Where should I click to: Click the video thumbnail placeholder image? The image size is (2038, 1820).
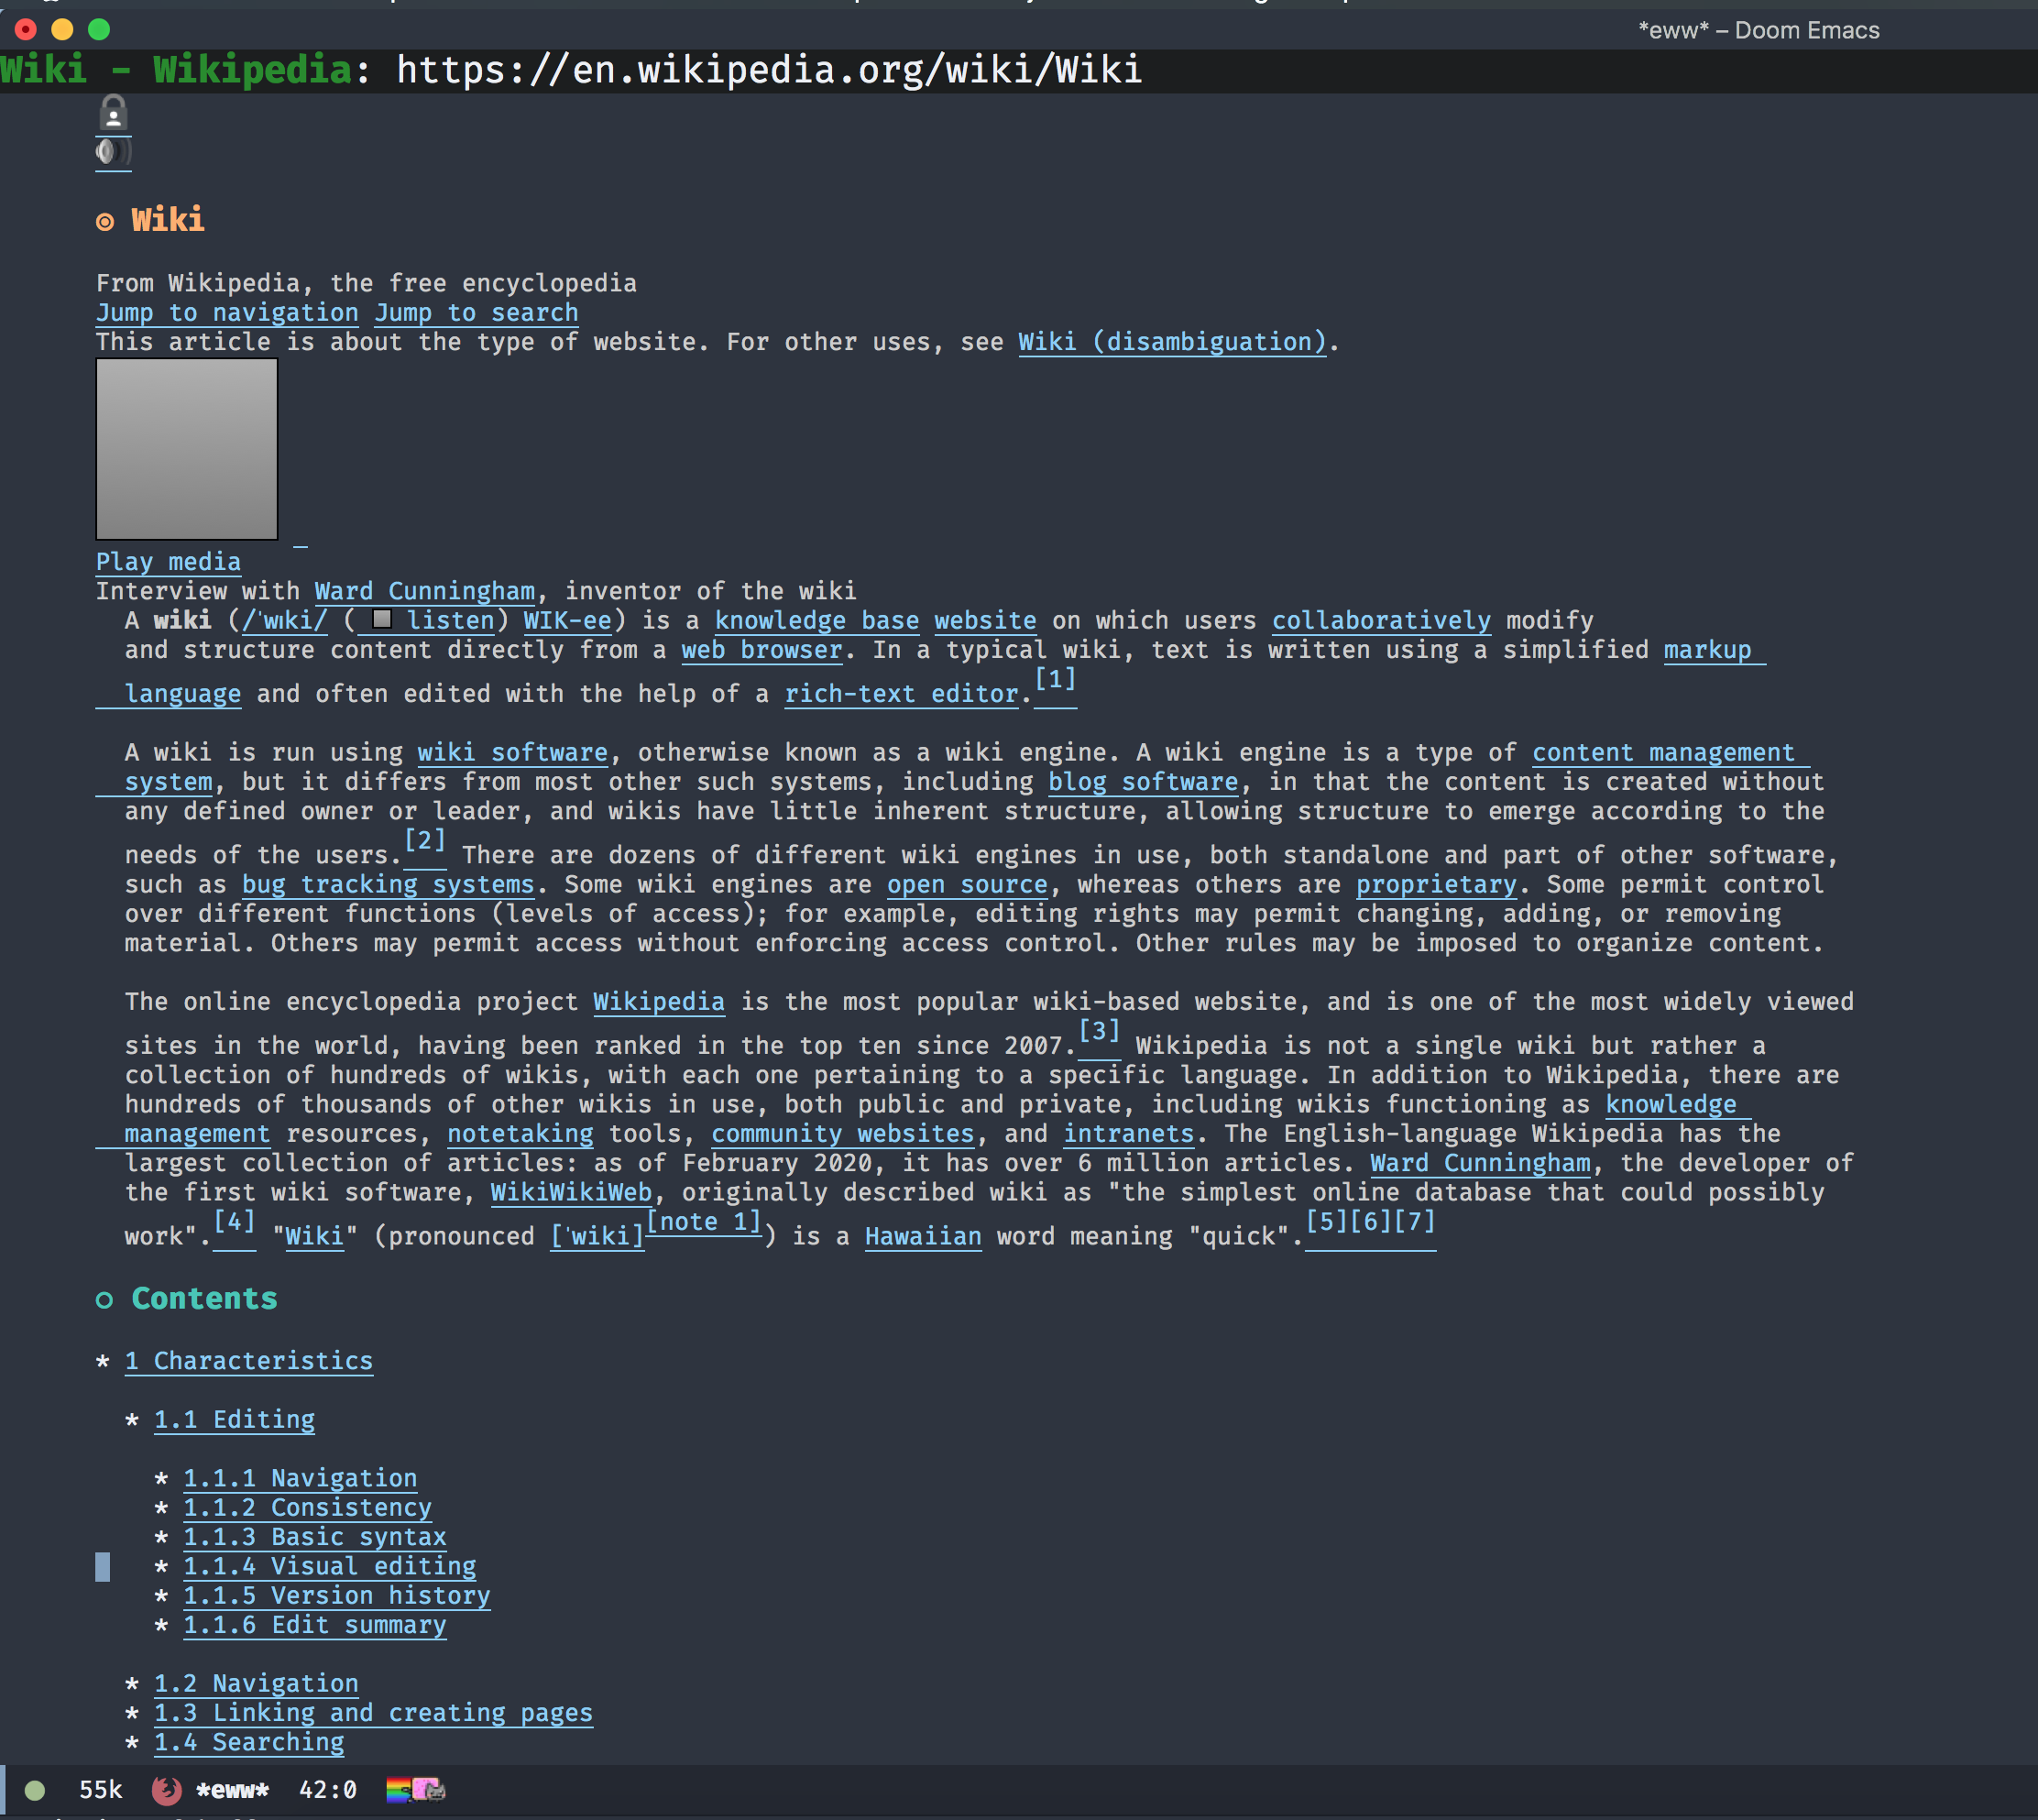[186, 449]
